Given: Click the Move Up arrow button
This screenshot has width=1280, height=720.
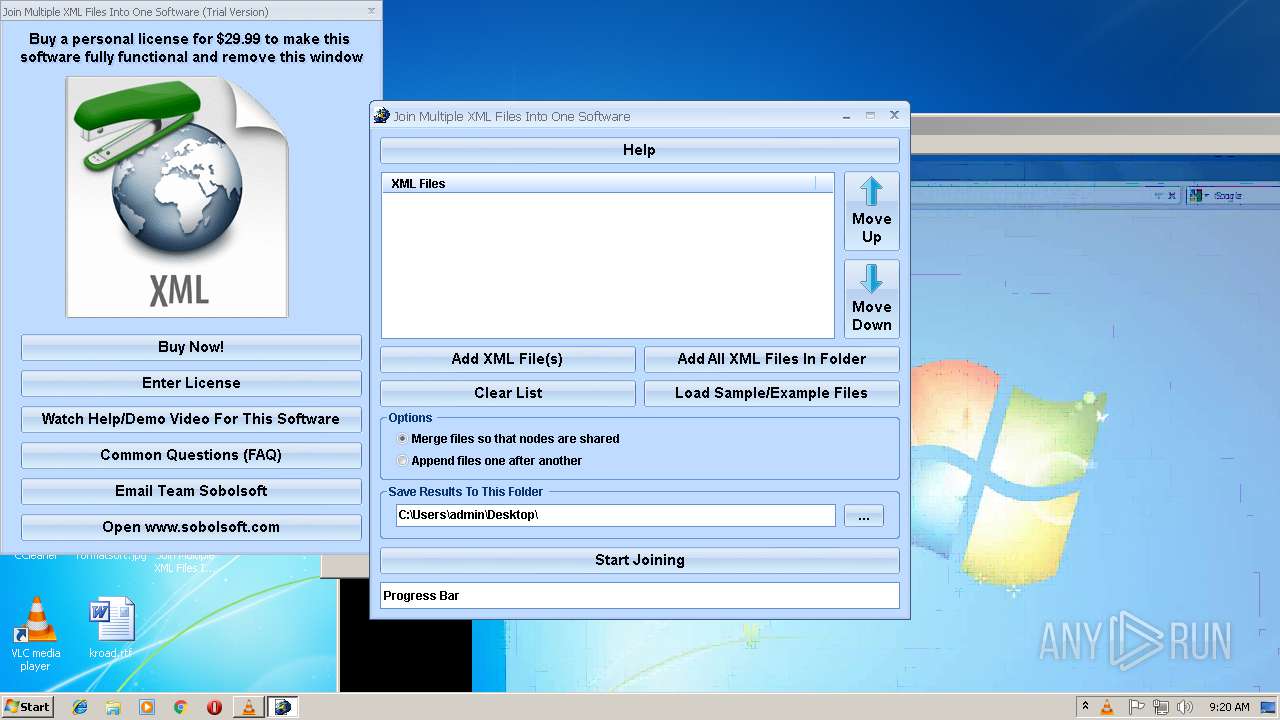Looking at the screenshot, I should click(871, 211).
